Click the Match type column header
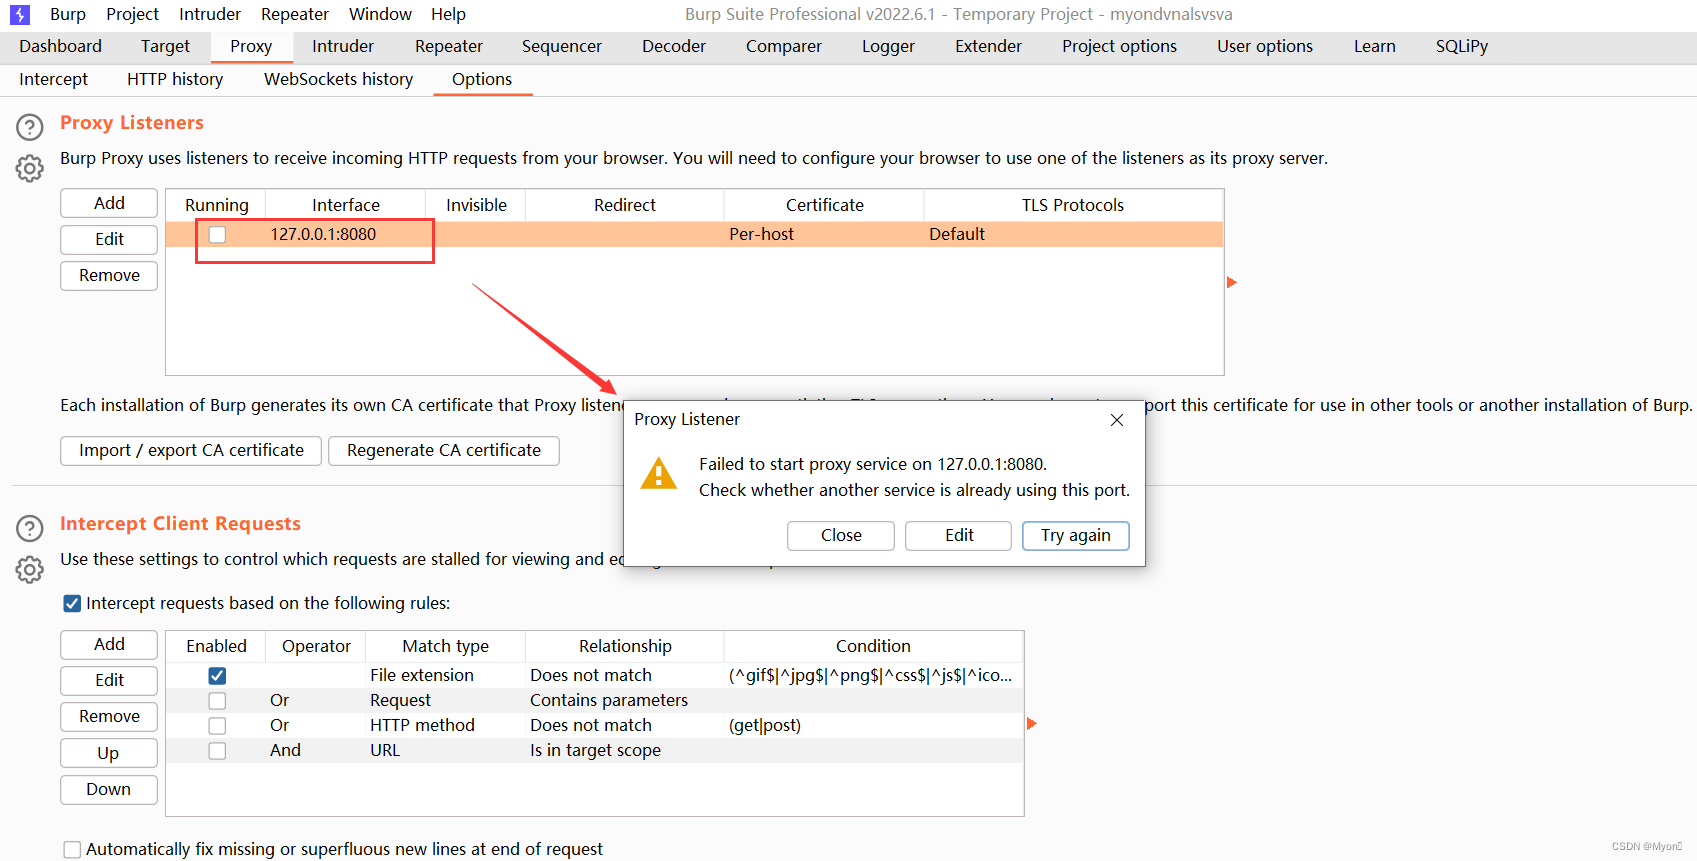The height and width of the screenshot is (861, 1697). [446, 646]
